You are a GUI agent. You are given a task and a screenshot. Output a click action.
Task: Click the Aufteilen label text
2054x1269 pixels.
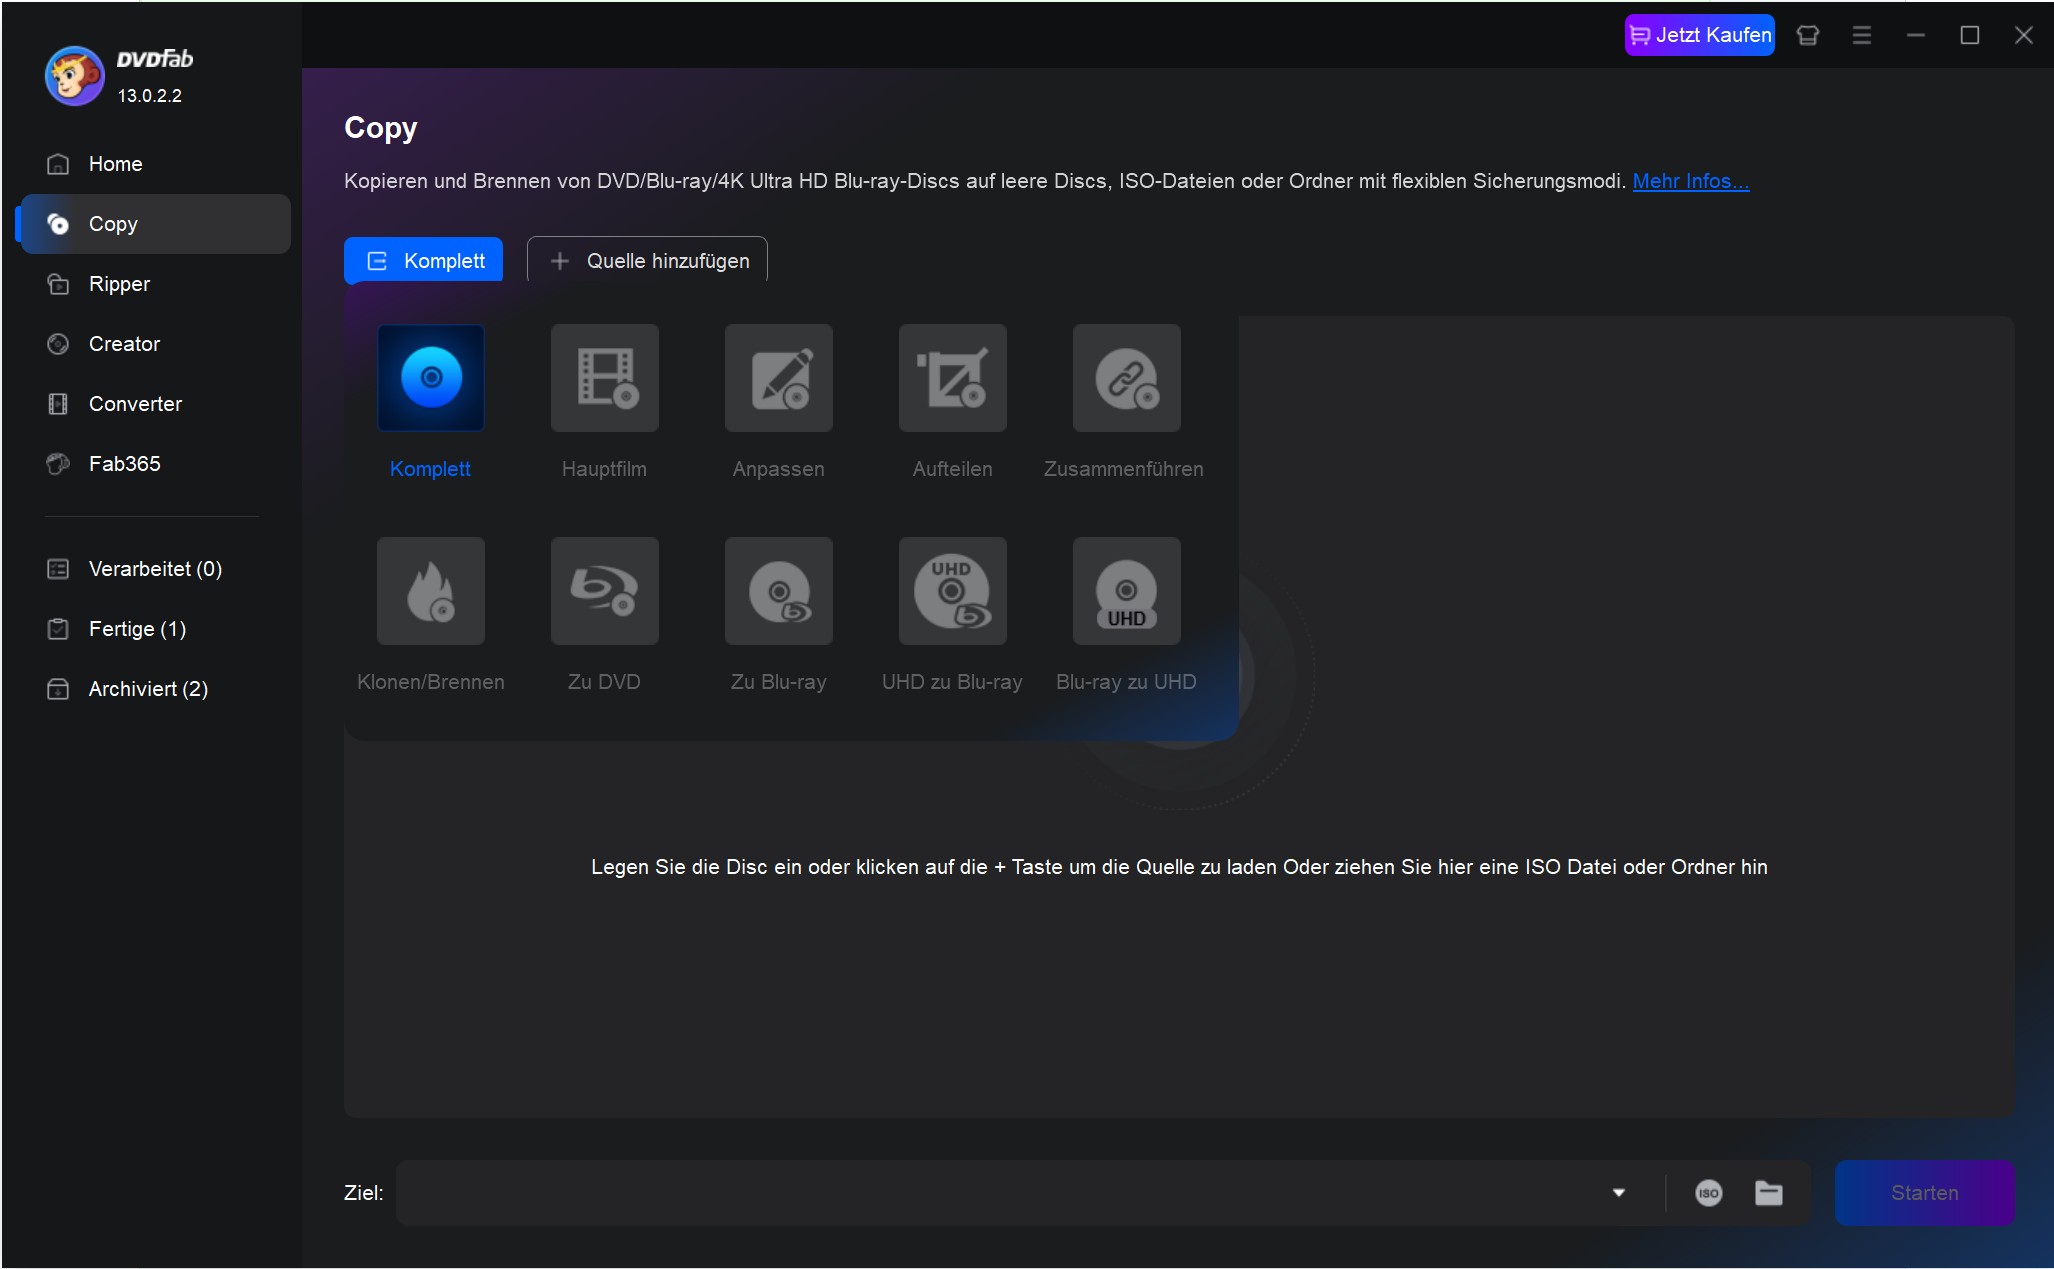[x=953, y=469]
